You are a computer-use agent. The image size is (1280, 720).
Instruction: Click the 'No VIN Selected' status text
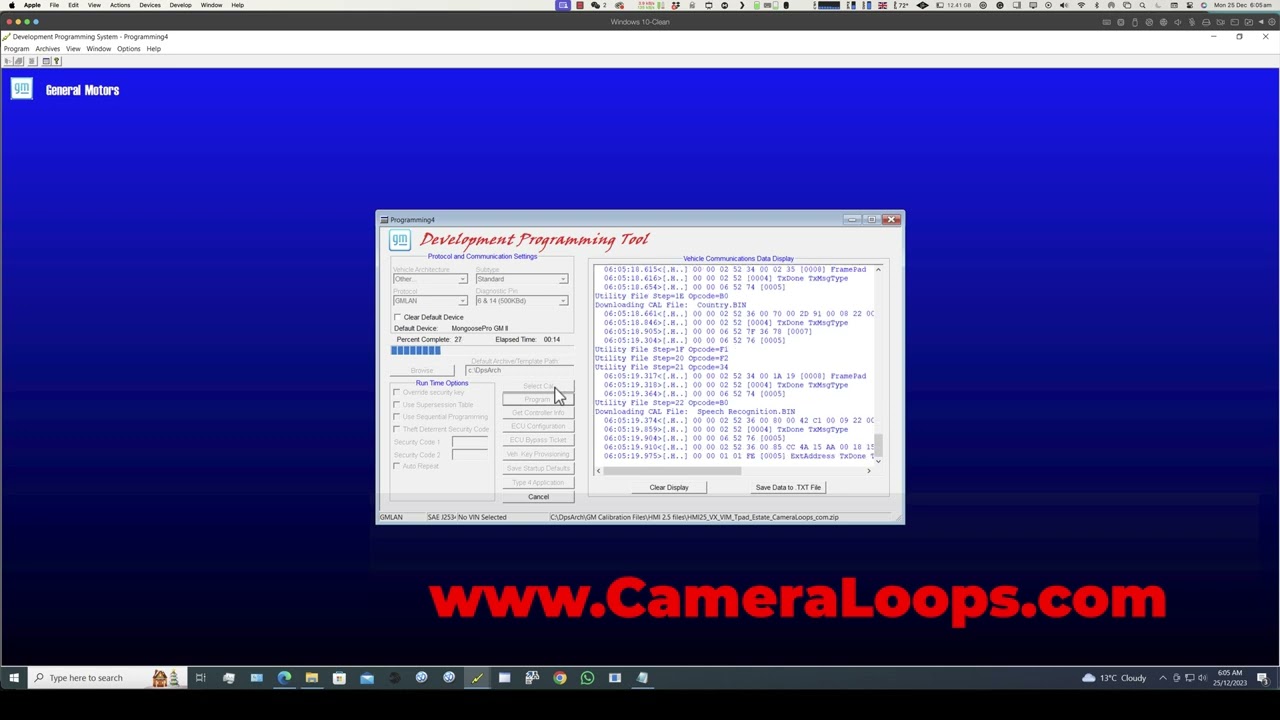point(482,518)
